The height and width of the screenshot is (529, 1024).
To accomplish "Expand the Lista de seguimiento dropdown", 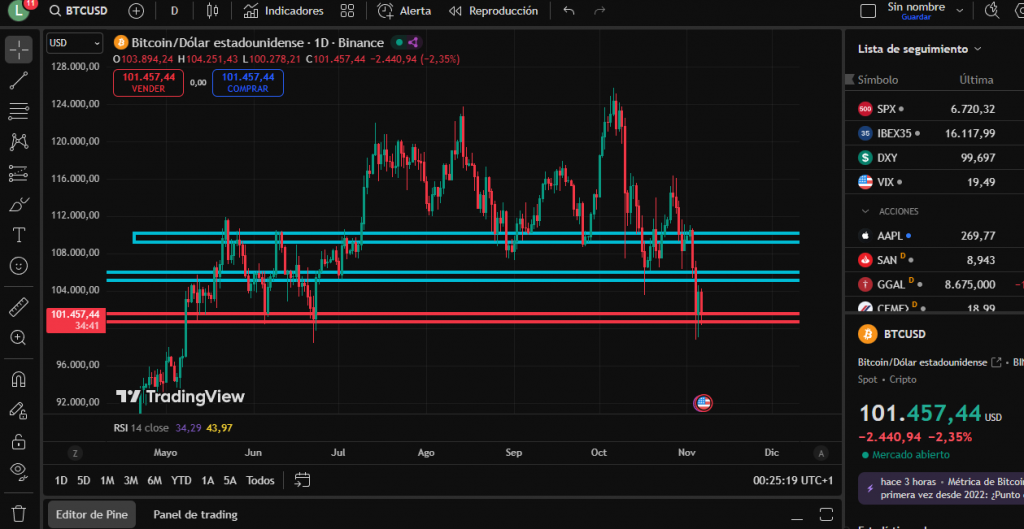I will (920, 48).
